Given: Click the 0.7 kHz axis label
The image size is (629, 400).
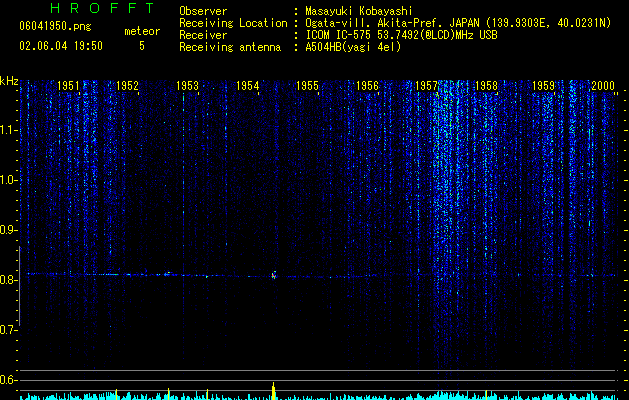Looking at the screenshot, I should point(8,330).
